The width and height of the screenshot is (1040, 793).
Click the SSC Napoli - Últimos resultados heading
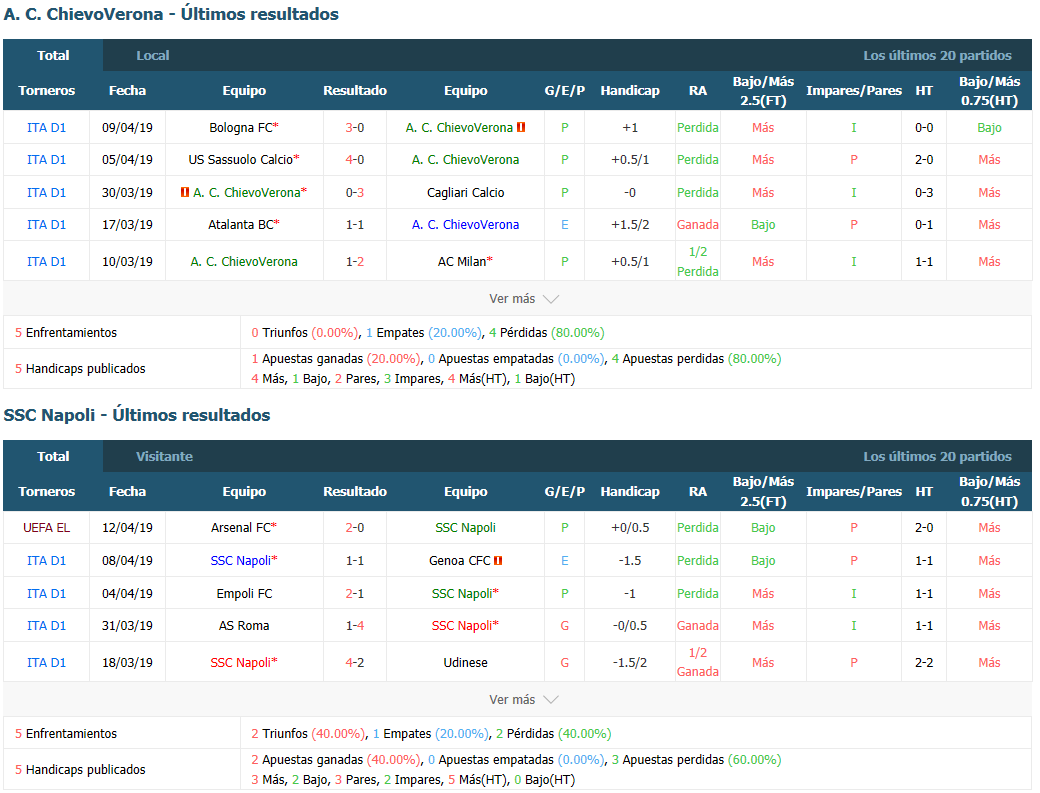(137, 415)
